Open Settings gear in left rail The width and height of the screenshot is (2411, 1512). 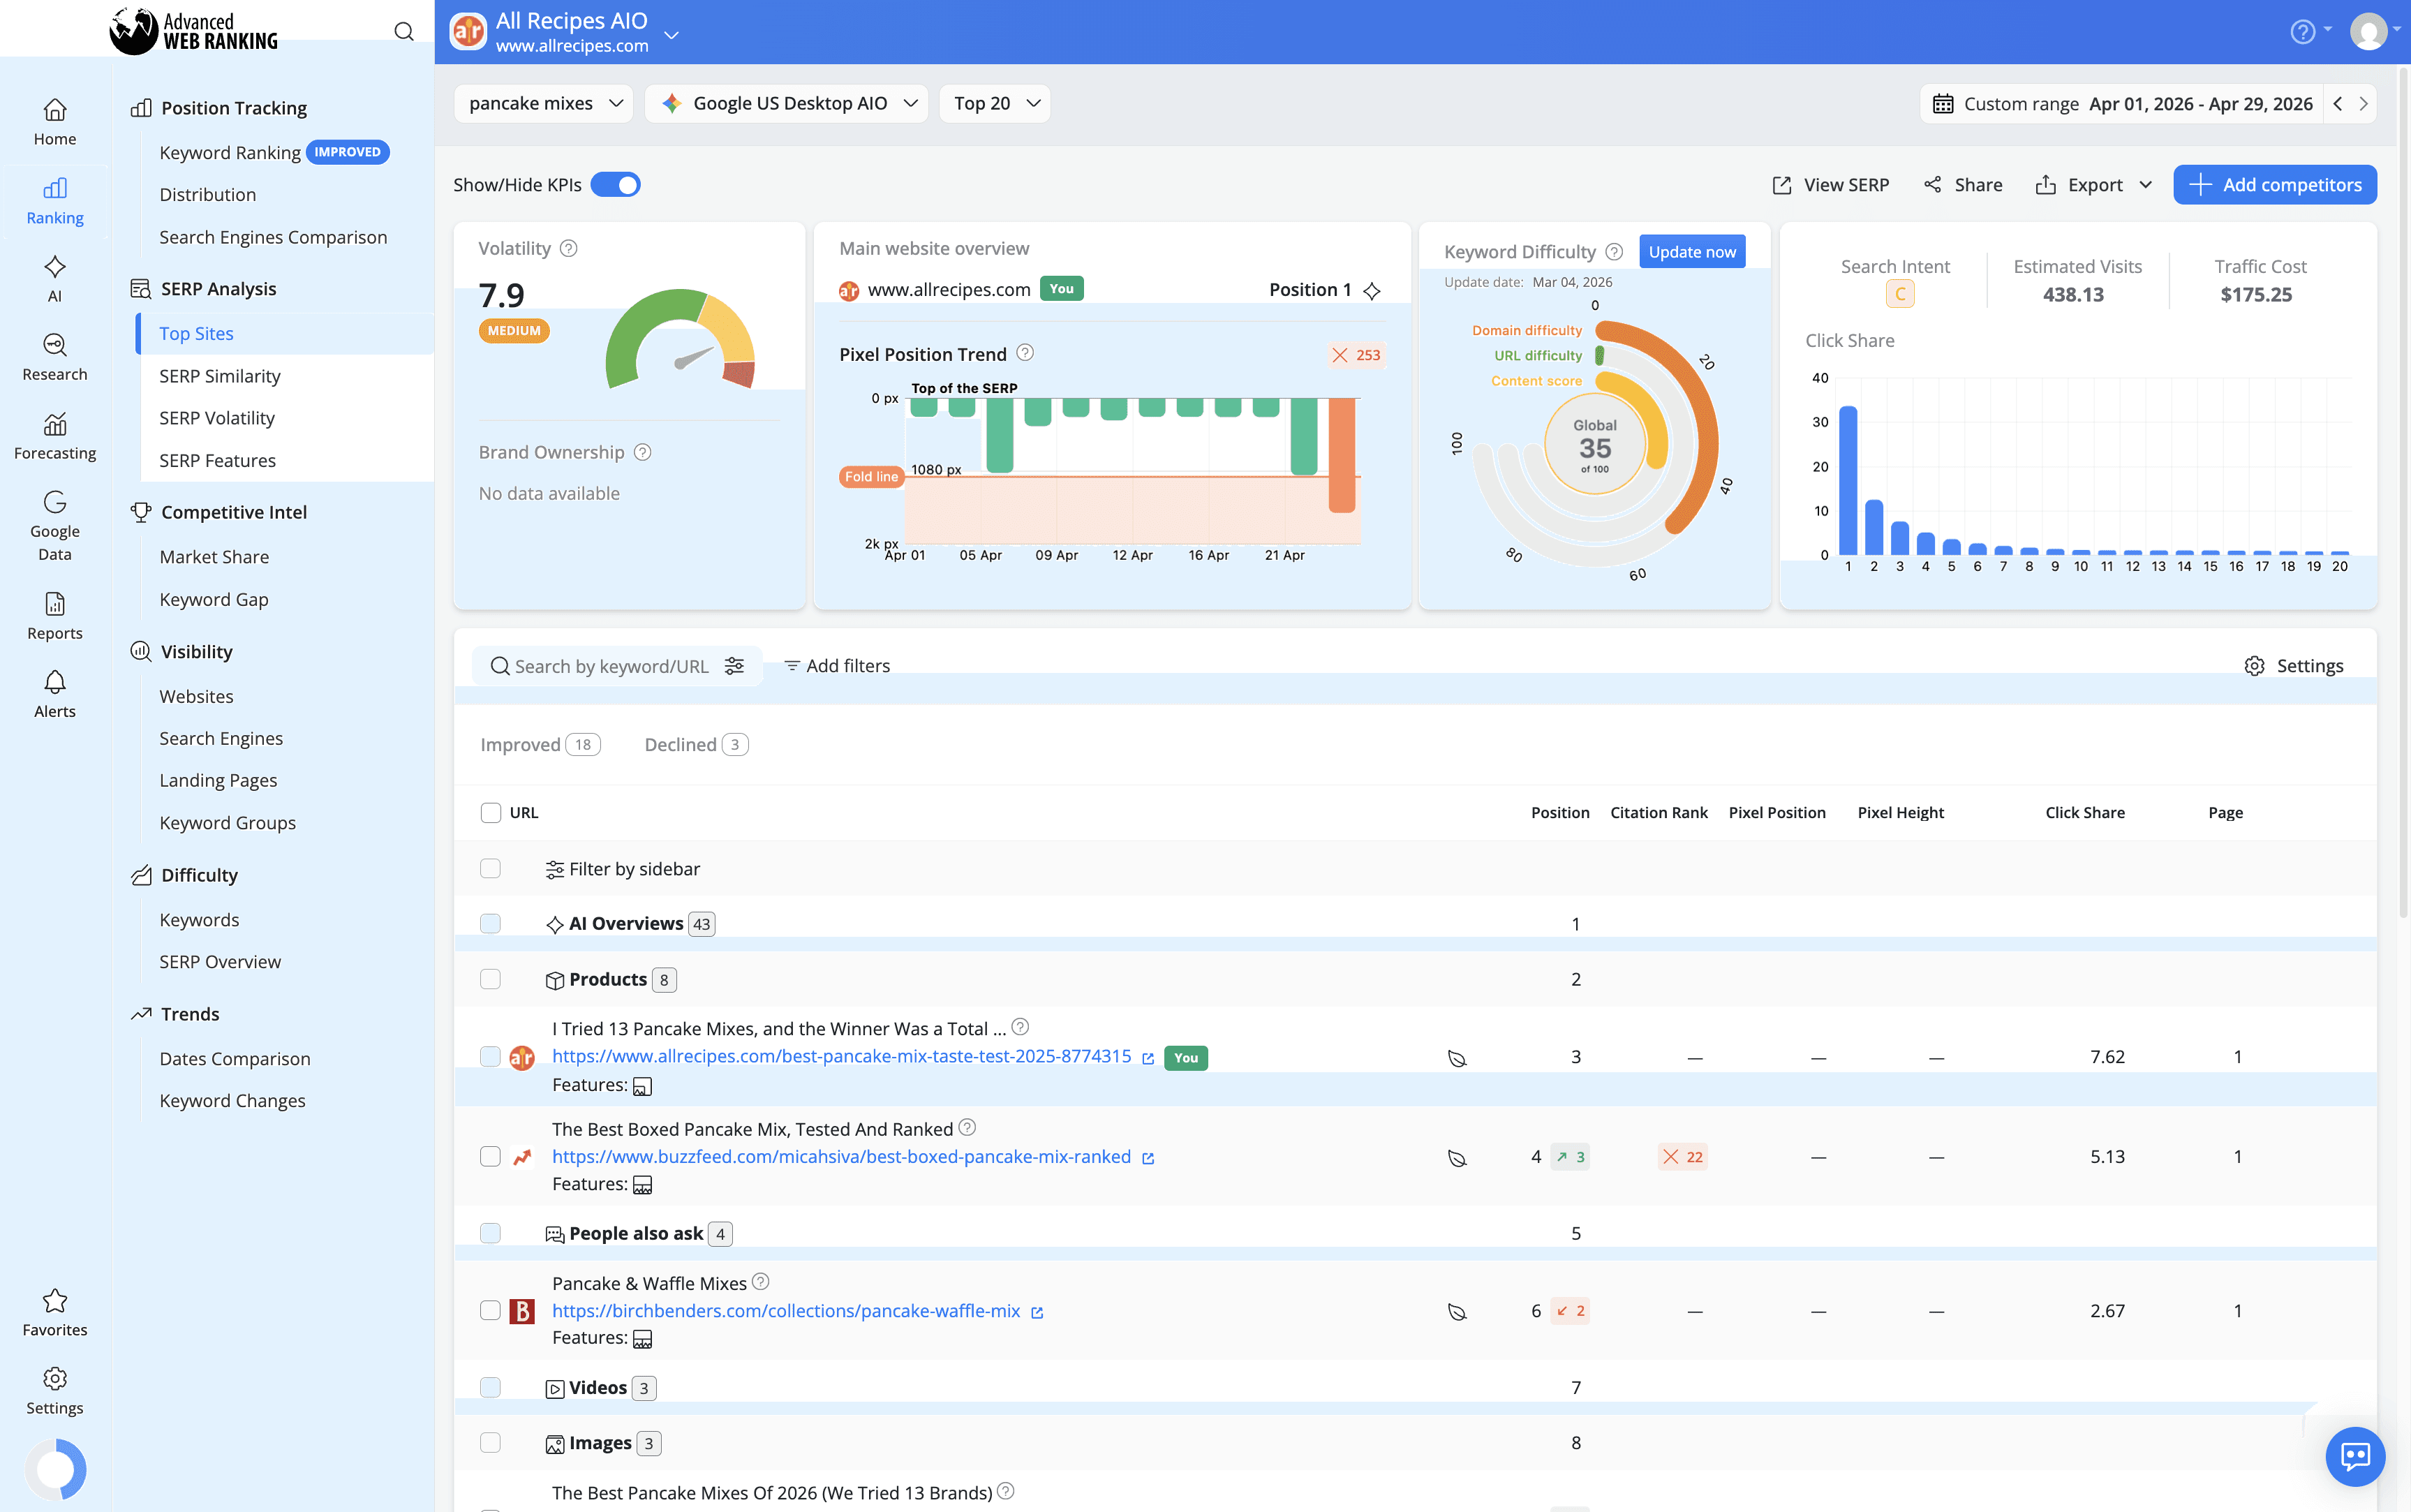pos(55,1391)
